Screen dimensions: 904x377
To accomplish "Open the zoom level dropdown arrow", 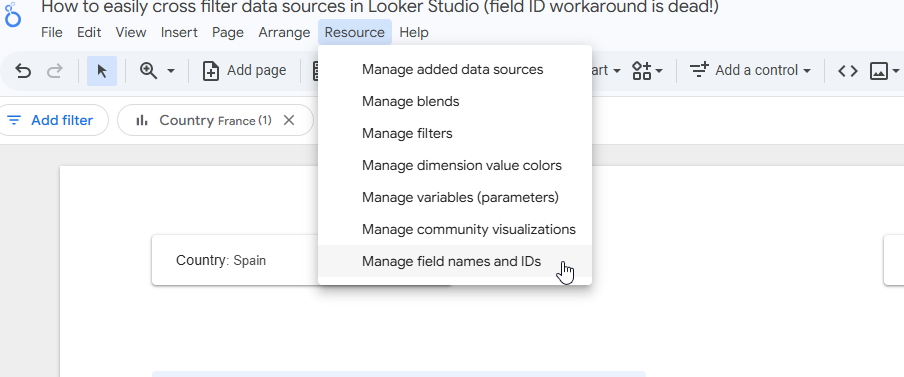I will point(171,71).
